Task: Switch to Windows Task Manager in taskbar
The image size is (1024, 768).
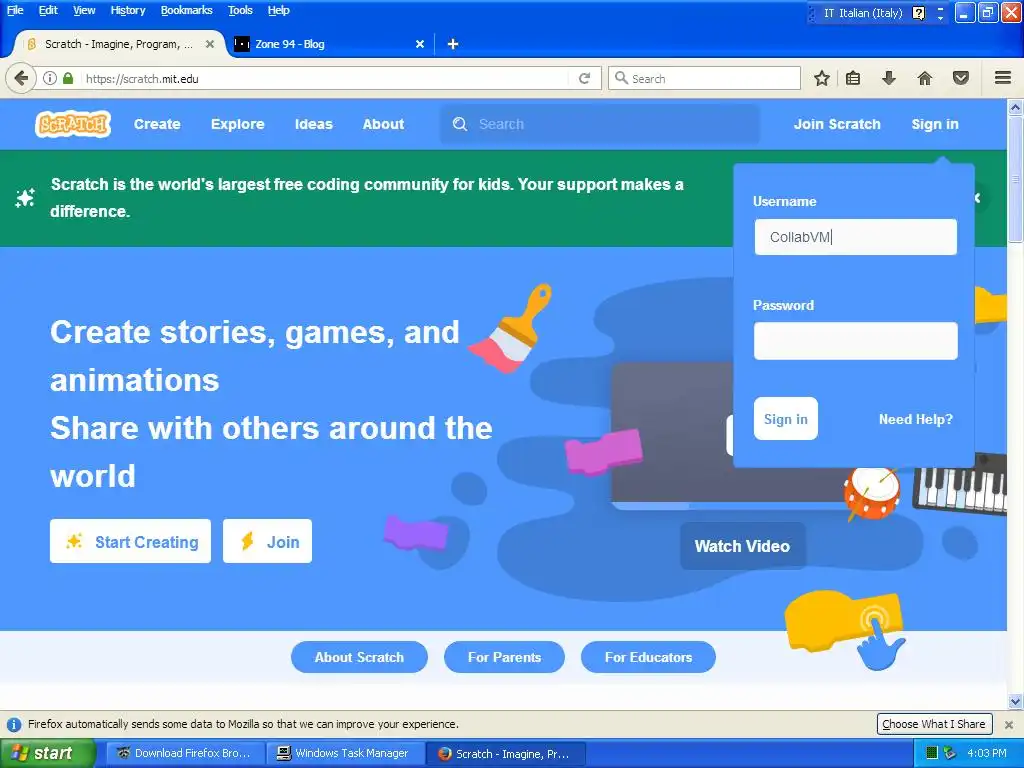Action: tap(346, 753)
